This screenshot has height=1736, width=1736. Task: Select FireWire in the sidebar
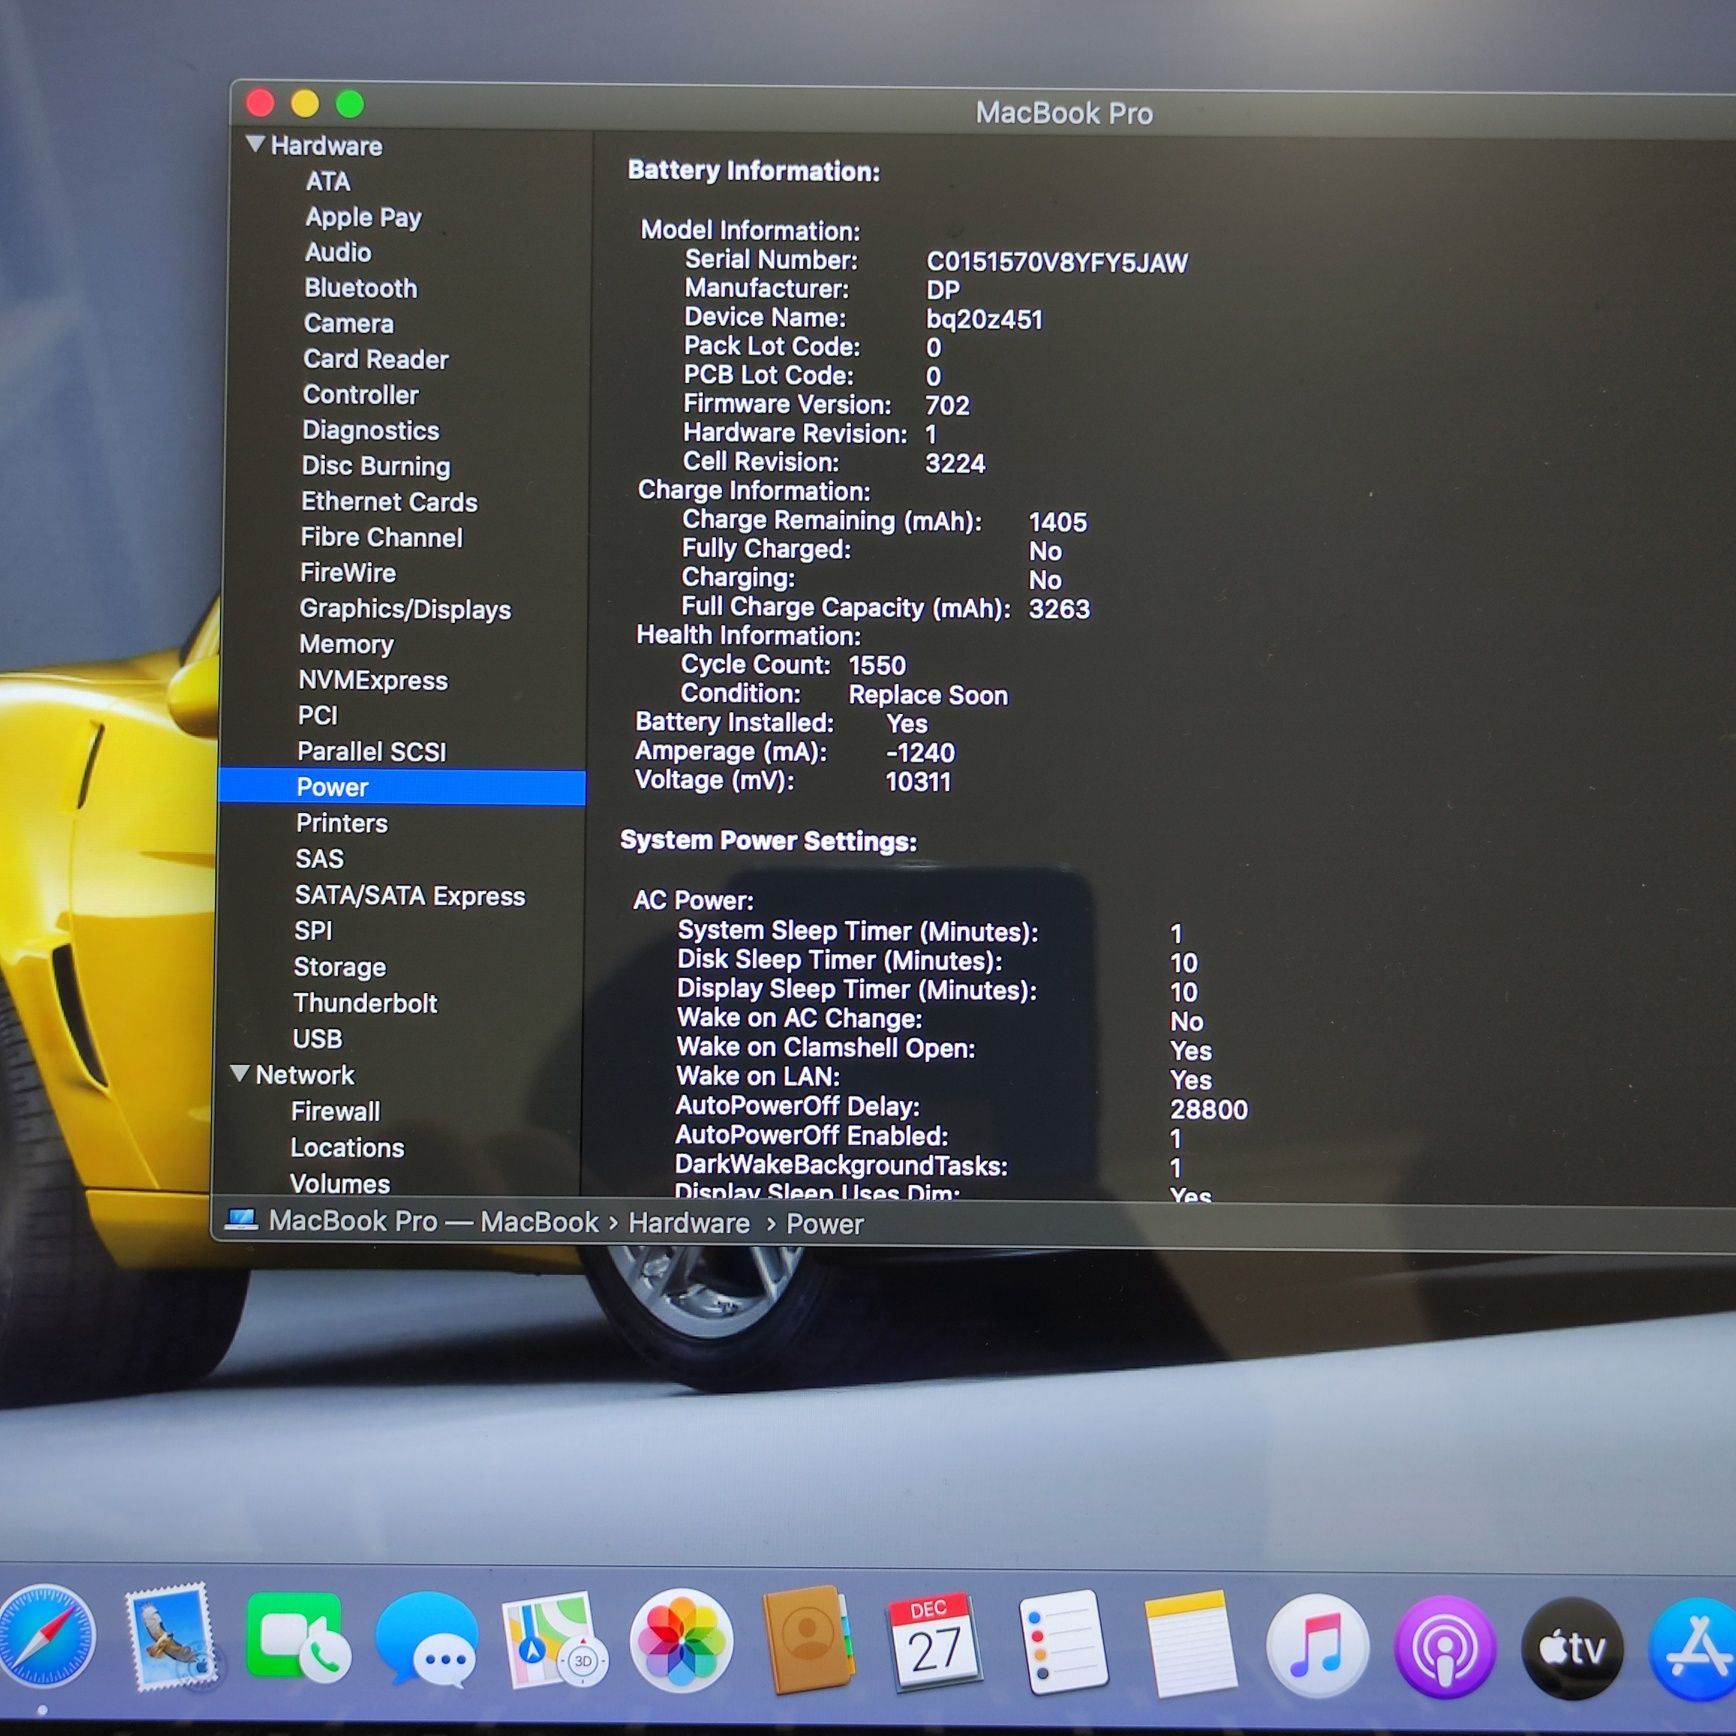pyautogui.click(x=347, y=573)
